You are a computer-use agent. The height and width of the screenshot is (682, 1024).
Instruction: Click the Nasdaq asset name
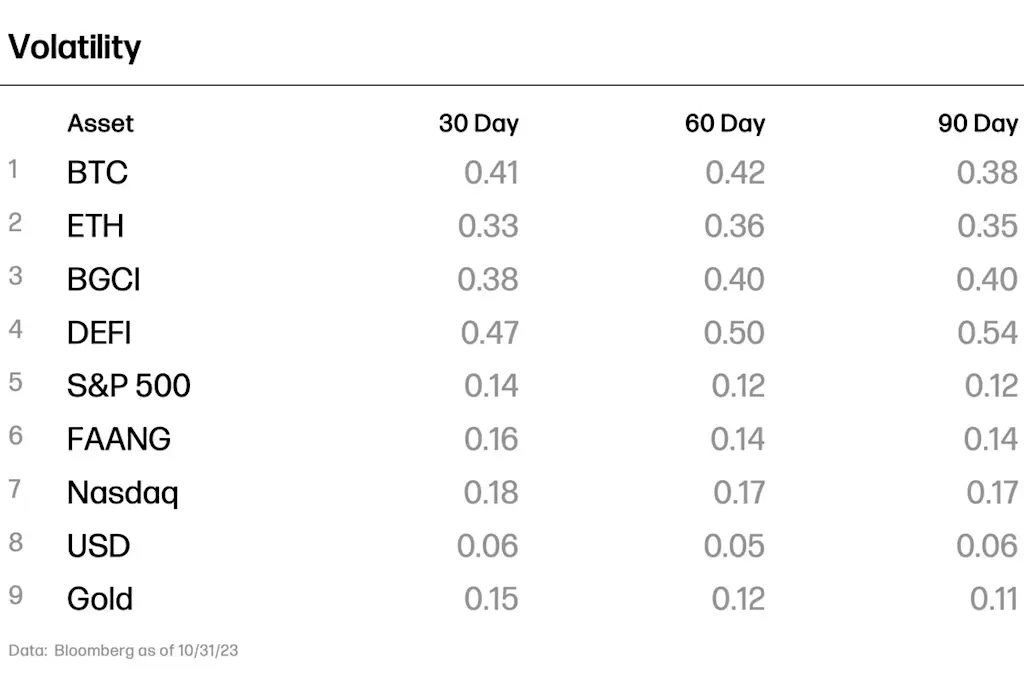123,493
